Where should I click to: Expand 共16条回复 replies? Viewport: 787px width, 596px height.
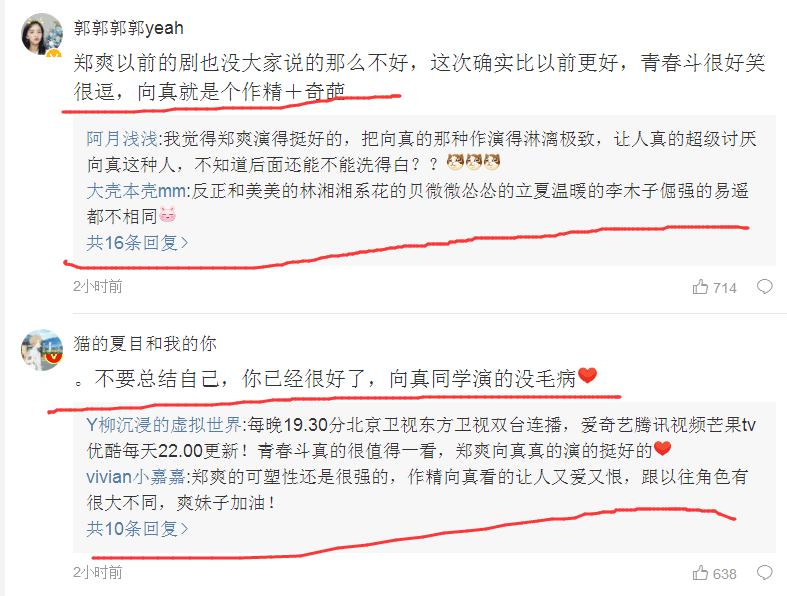pos(138,243)
